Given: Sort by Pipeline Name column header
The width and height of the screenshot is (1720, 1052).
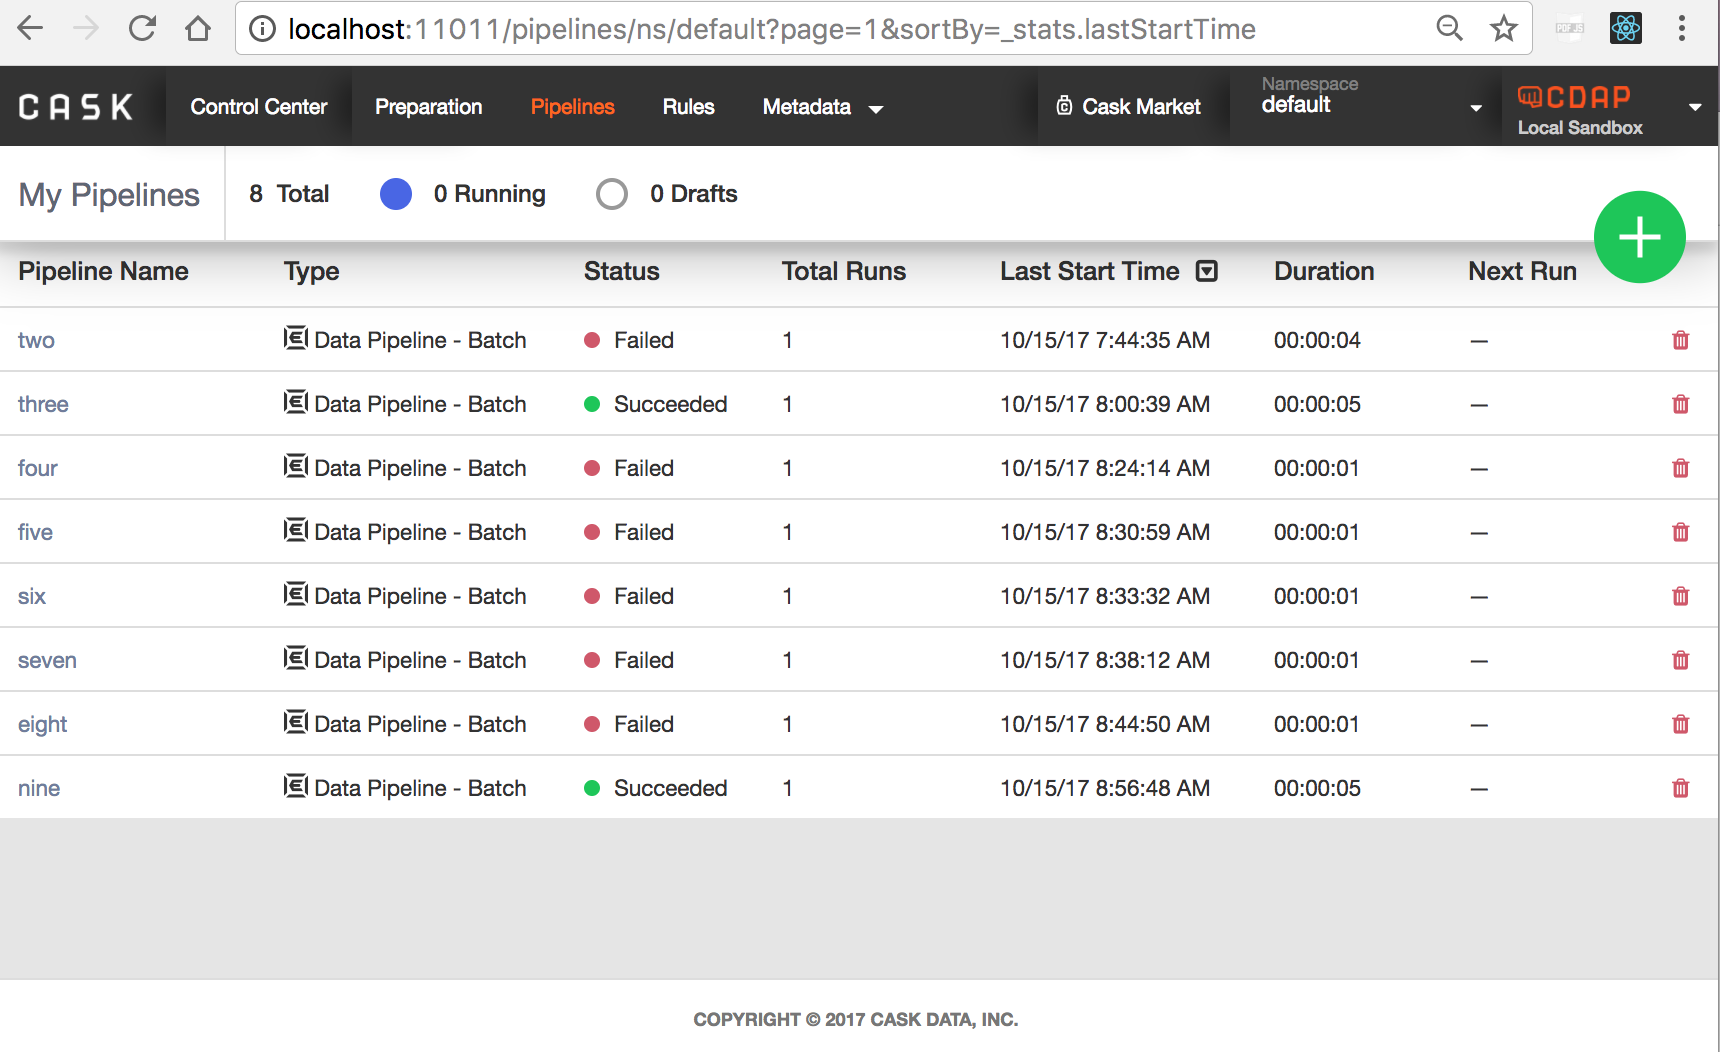Looking at the screenshot, I should [103, 271].
